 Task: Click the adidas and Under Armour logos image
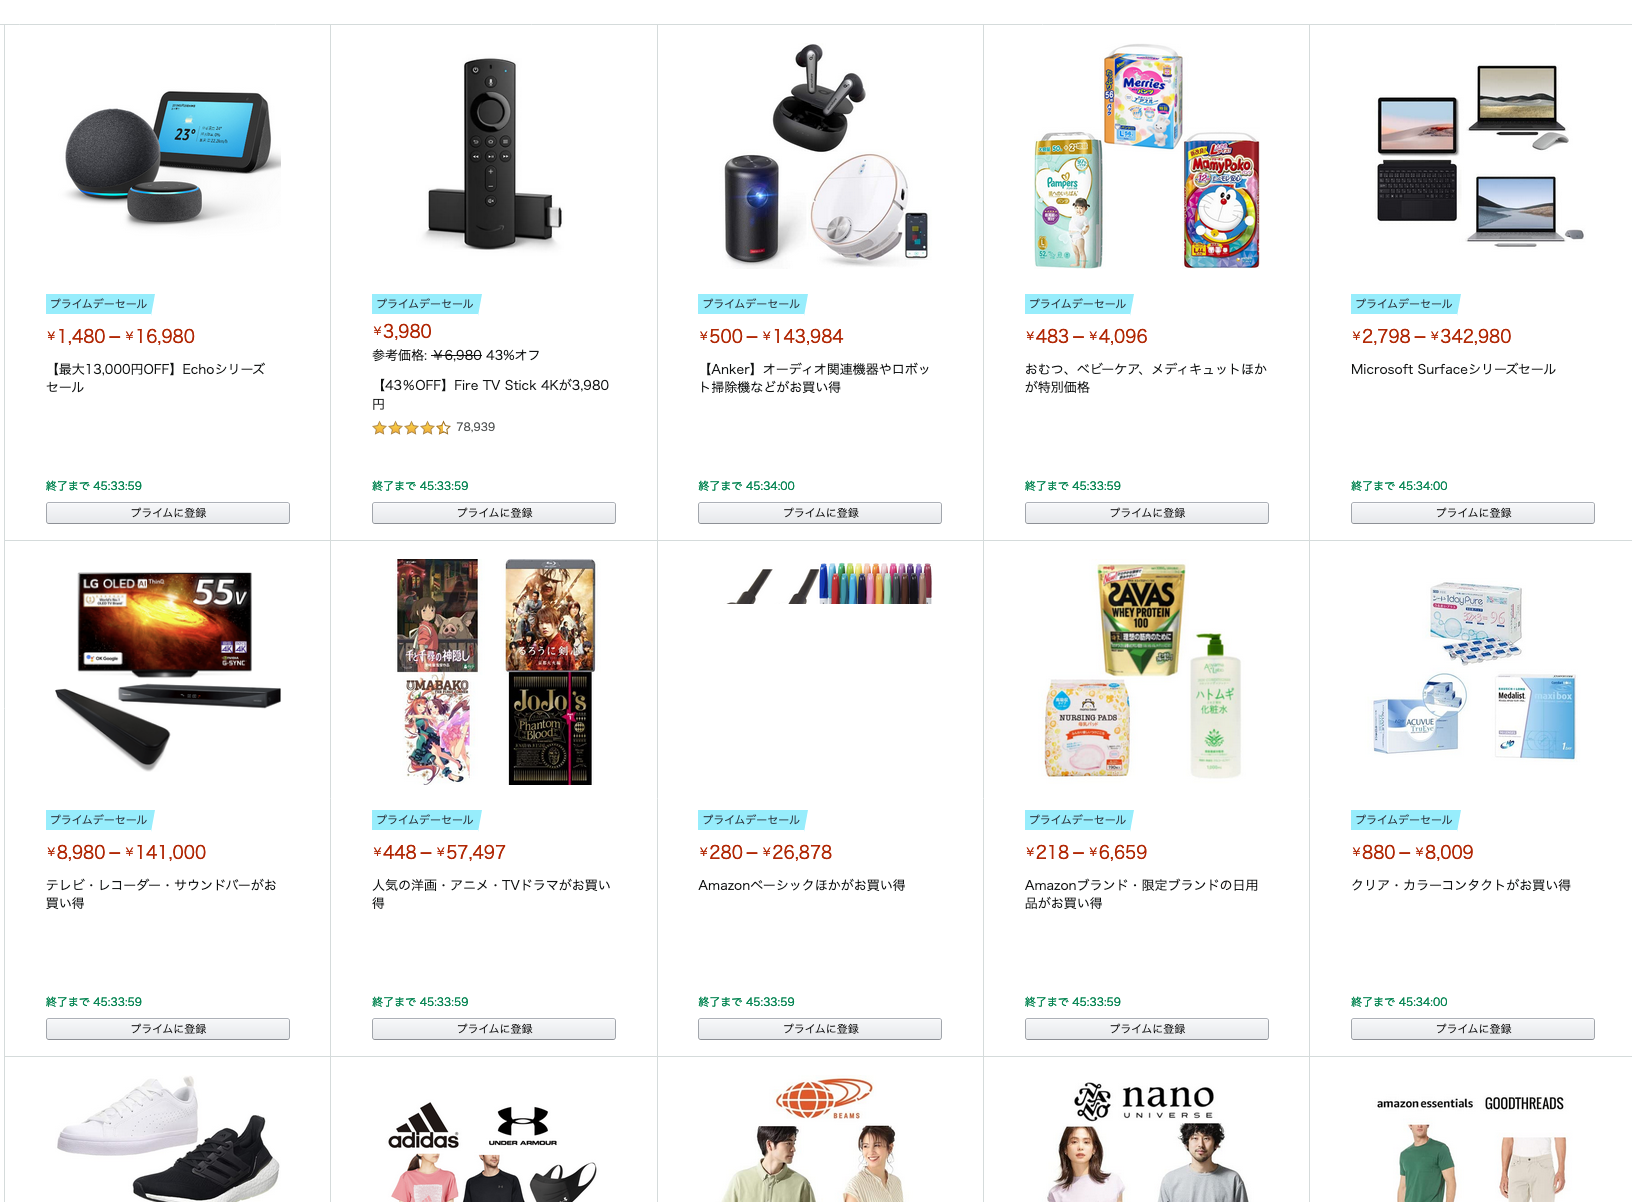[494, 1150]
